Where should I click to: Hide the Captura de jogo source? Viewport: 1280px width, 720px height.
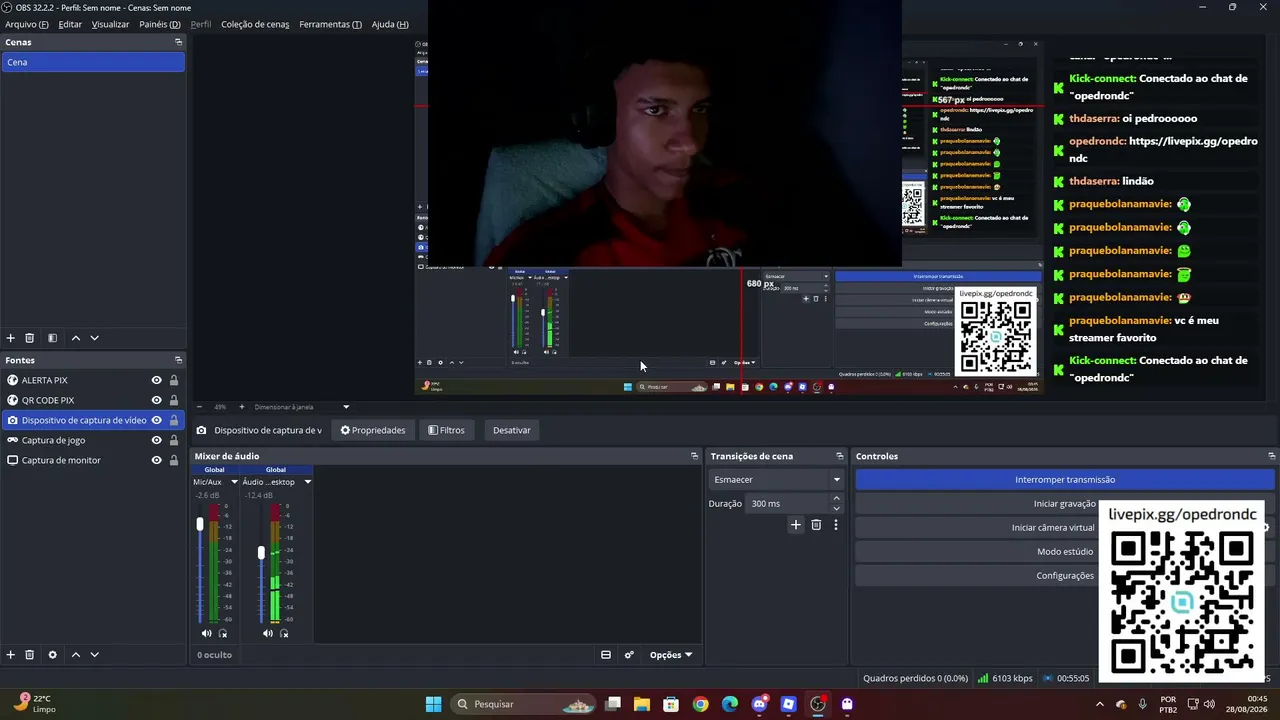point(156,440)
